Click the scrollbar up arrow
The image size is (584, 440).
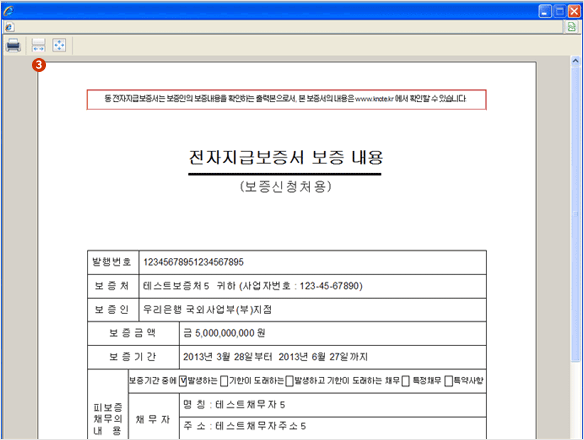(x=575, y=61)
